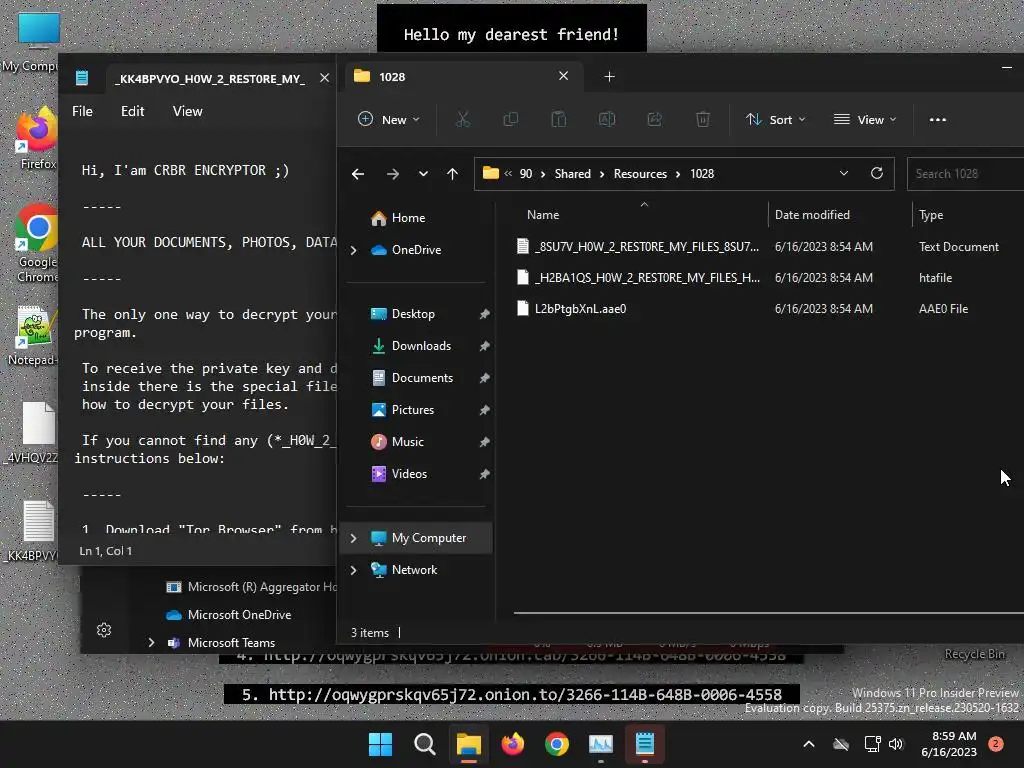
Task: Close the 1028 Explorer tab
Action: click(x=564, y=76)
